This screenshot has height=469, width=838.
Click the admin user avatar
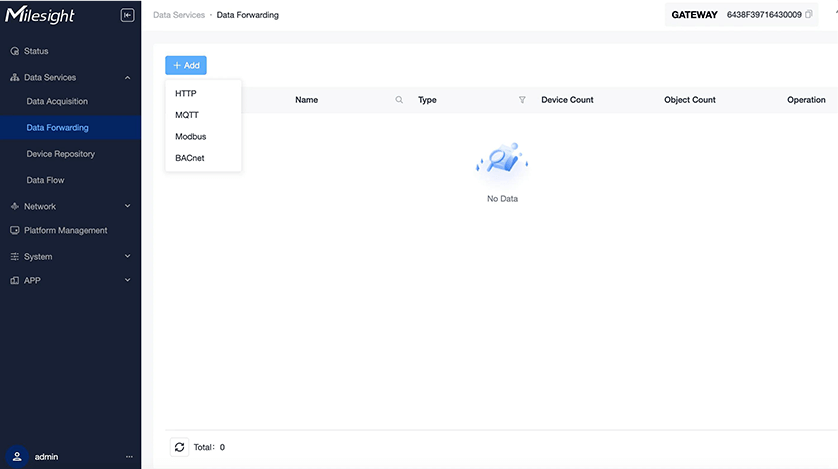15,456
